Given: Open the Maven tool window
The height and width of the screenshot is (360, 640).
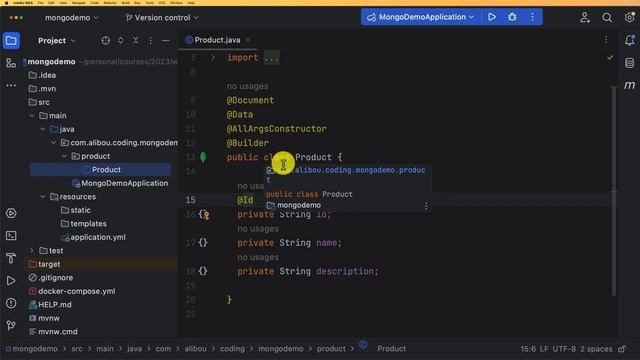Looking at the screenshot, I should click(629, 85).
